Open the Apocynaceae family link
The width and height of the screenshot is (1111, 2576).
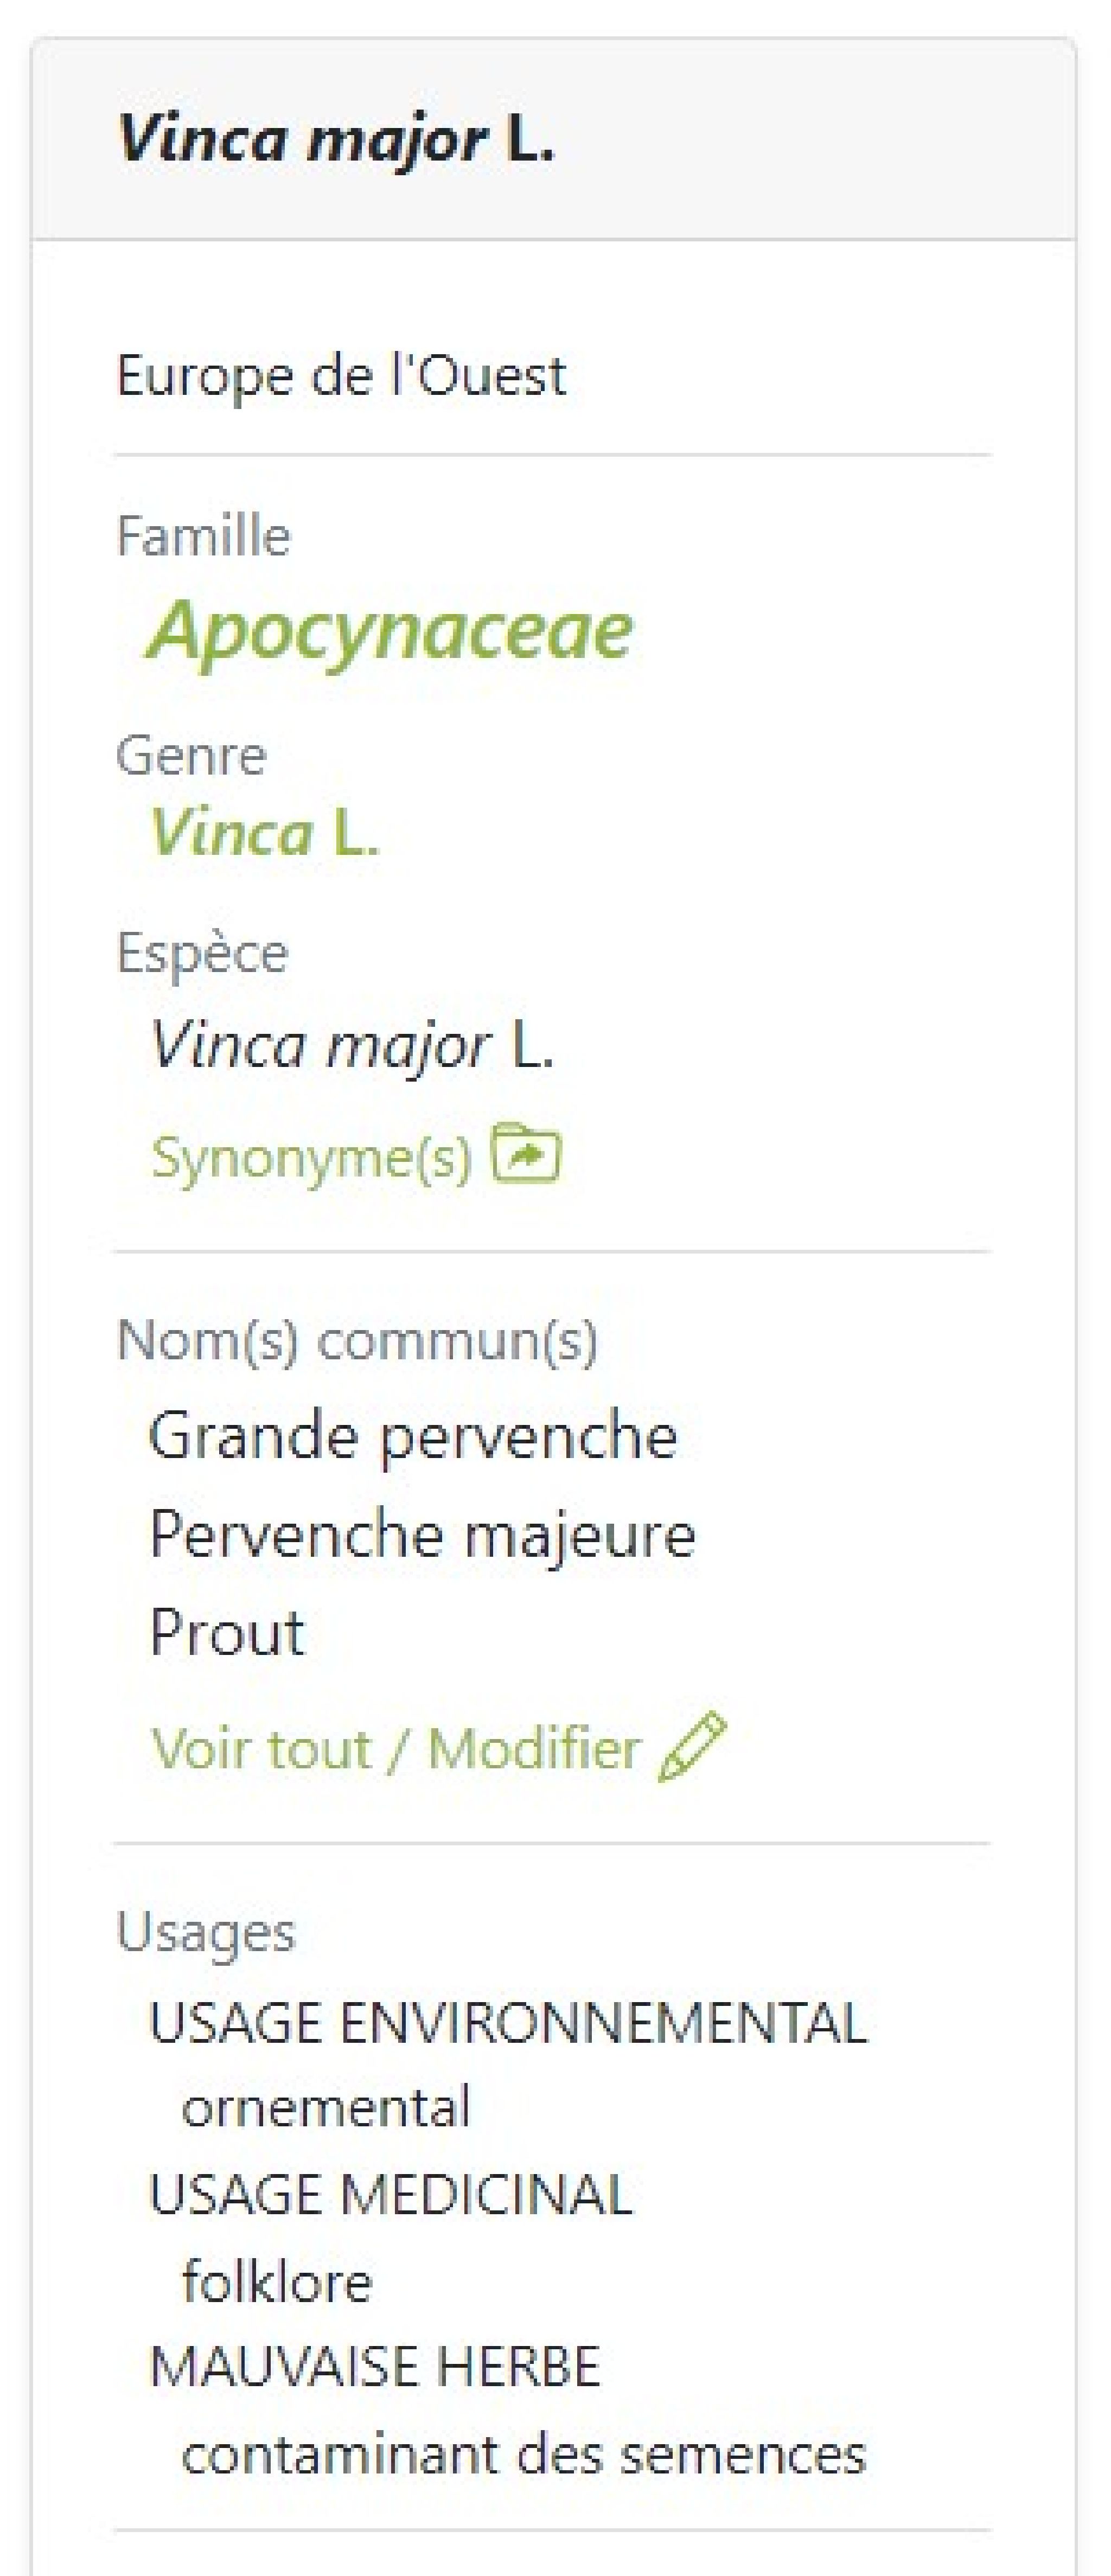click(391, 630)
